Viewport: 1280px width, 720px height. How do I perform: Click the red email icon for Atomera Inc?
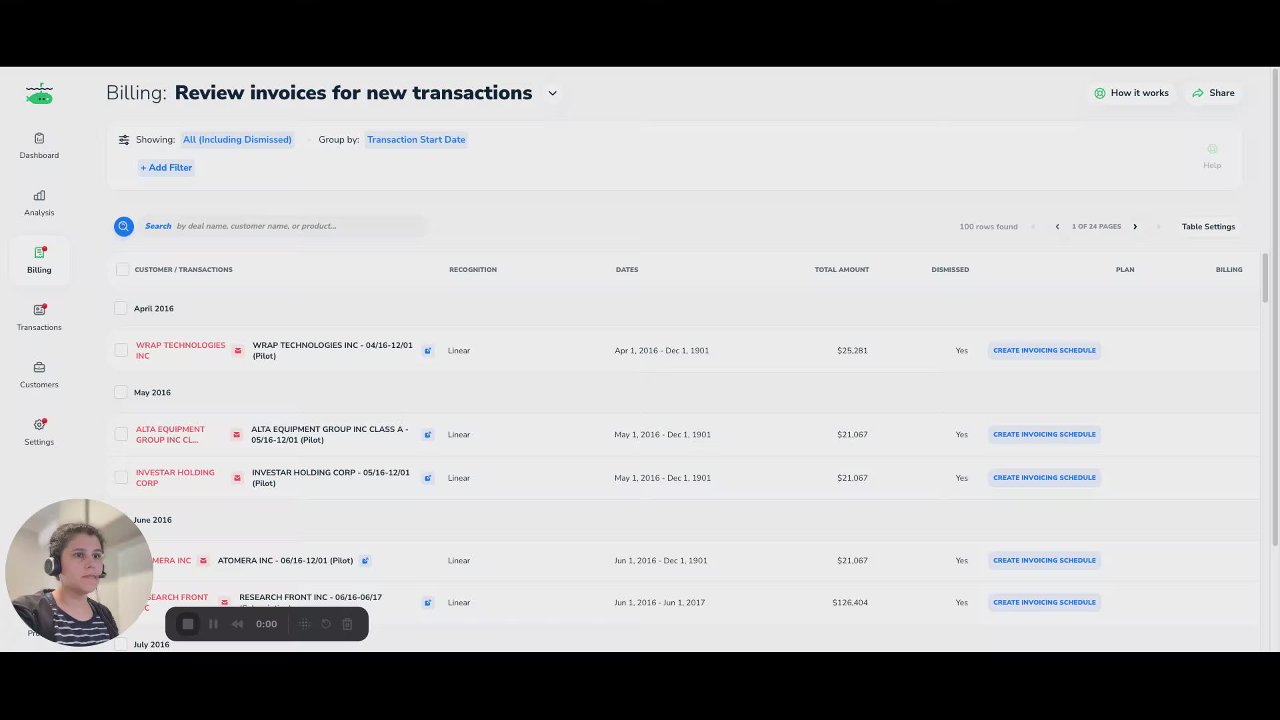203,561
